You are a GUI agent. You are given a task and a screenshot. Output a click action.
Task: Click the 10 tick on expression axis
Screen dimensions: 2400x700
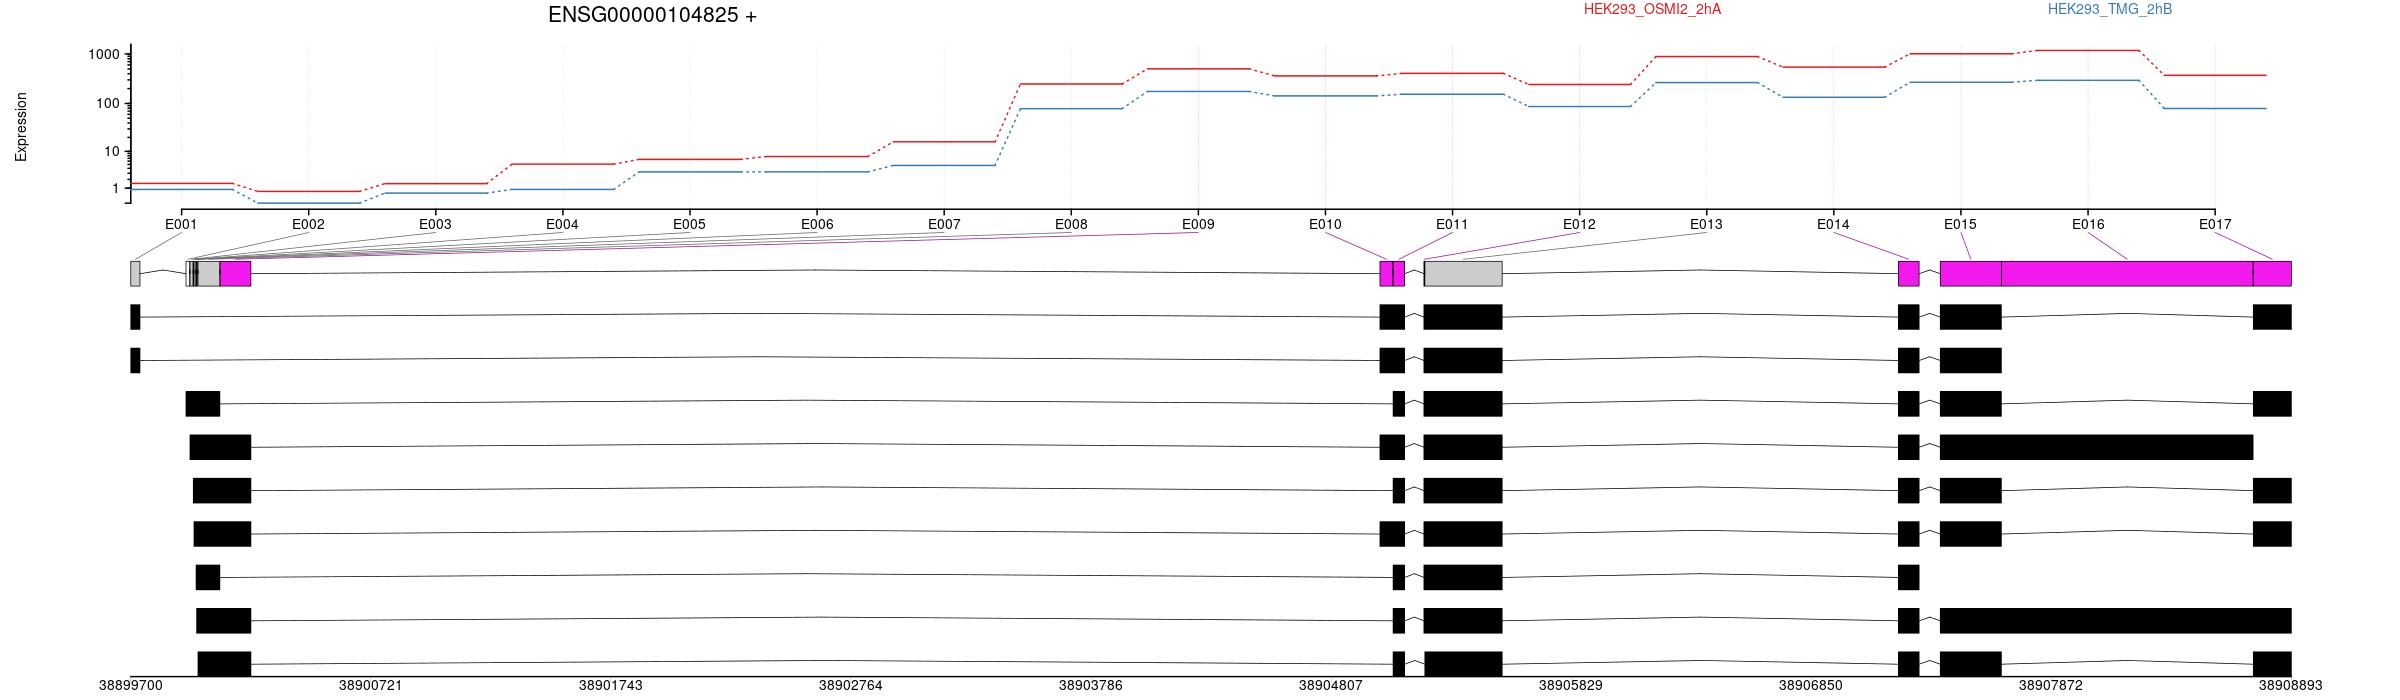(112, 152)
